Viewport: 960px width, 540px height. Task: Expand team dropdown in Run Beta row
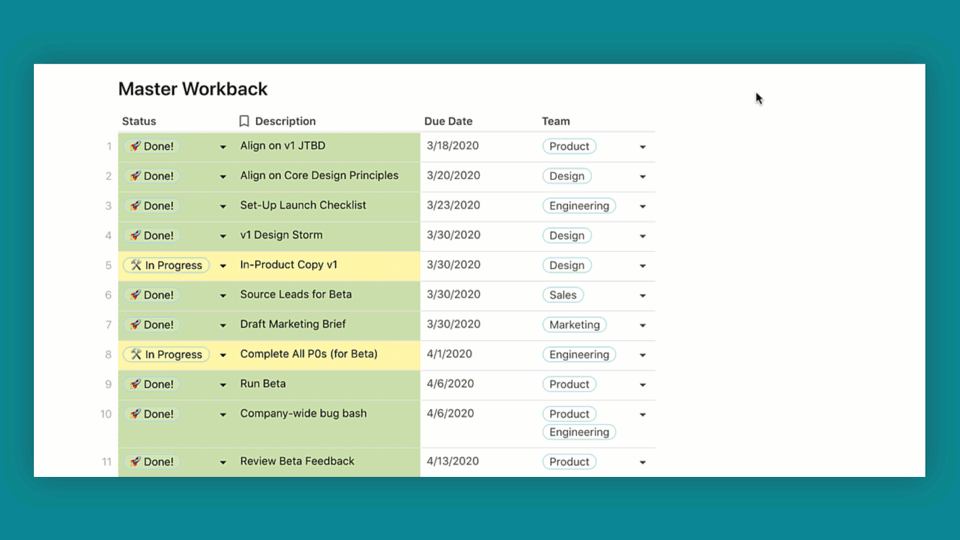click(642, 385)
